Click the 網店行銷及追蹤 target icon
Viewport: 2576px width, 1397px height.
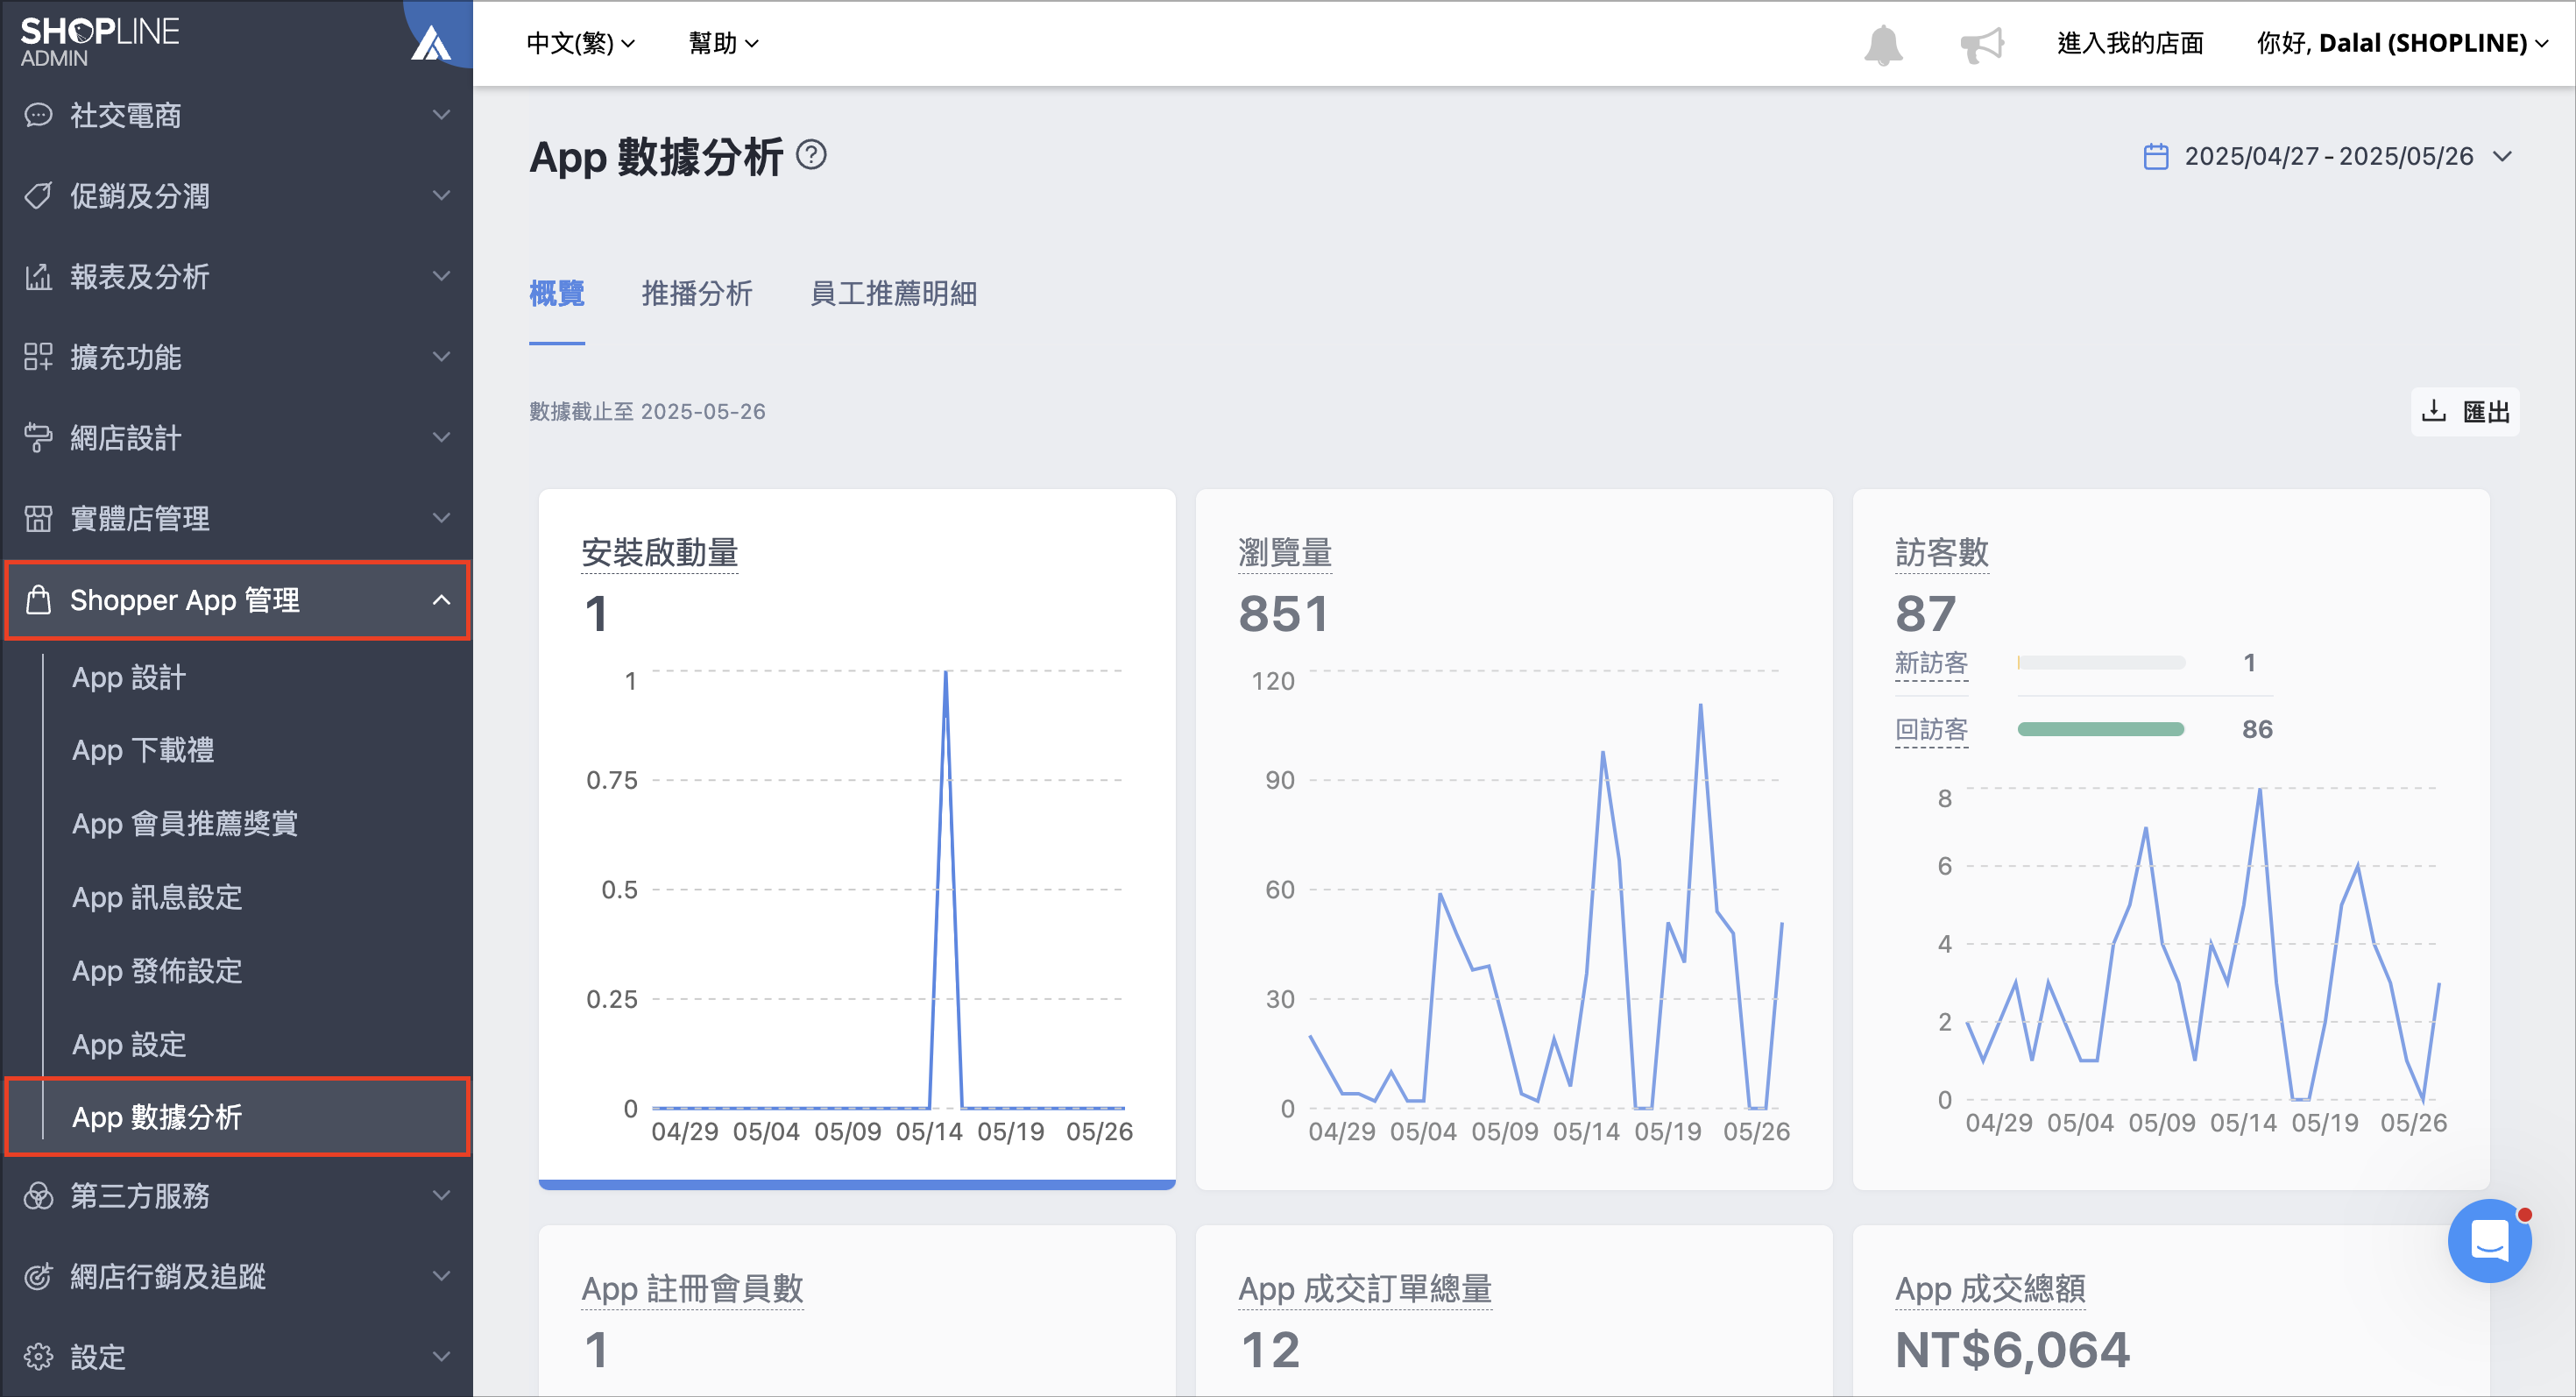(x=38, y=1277)
